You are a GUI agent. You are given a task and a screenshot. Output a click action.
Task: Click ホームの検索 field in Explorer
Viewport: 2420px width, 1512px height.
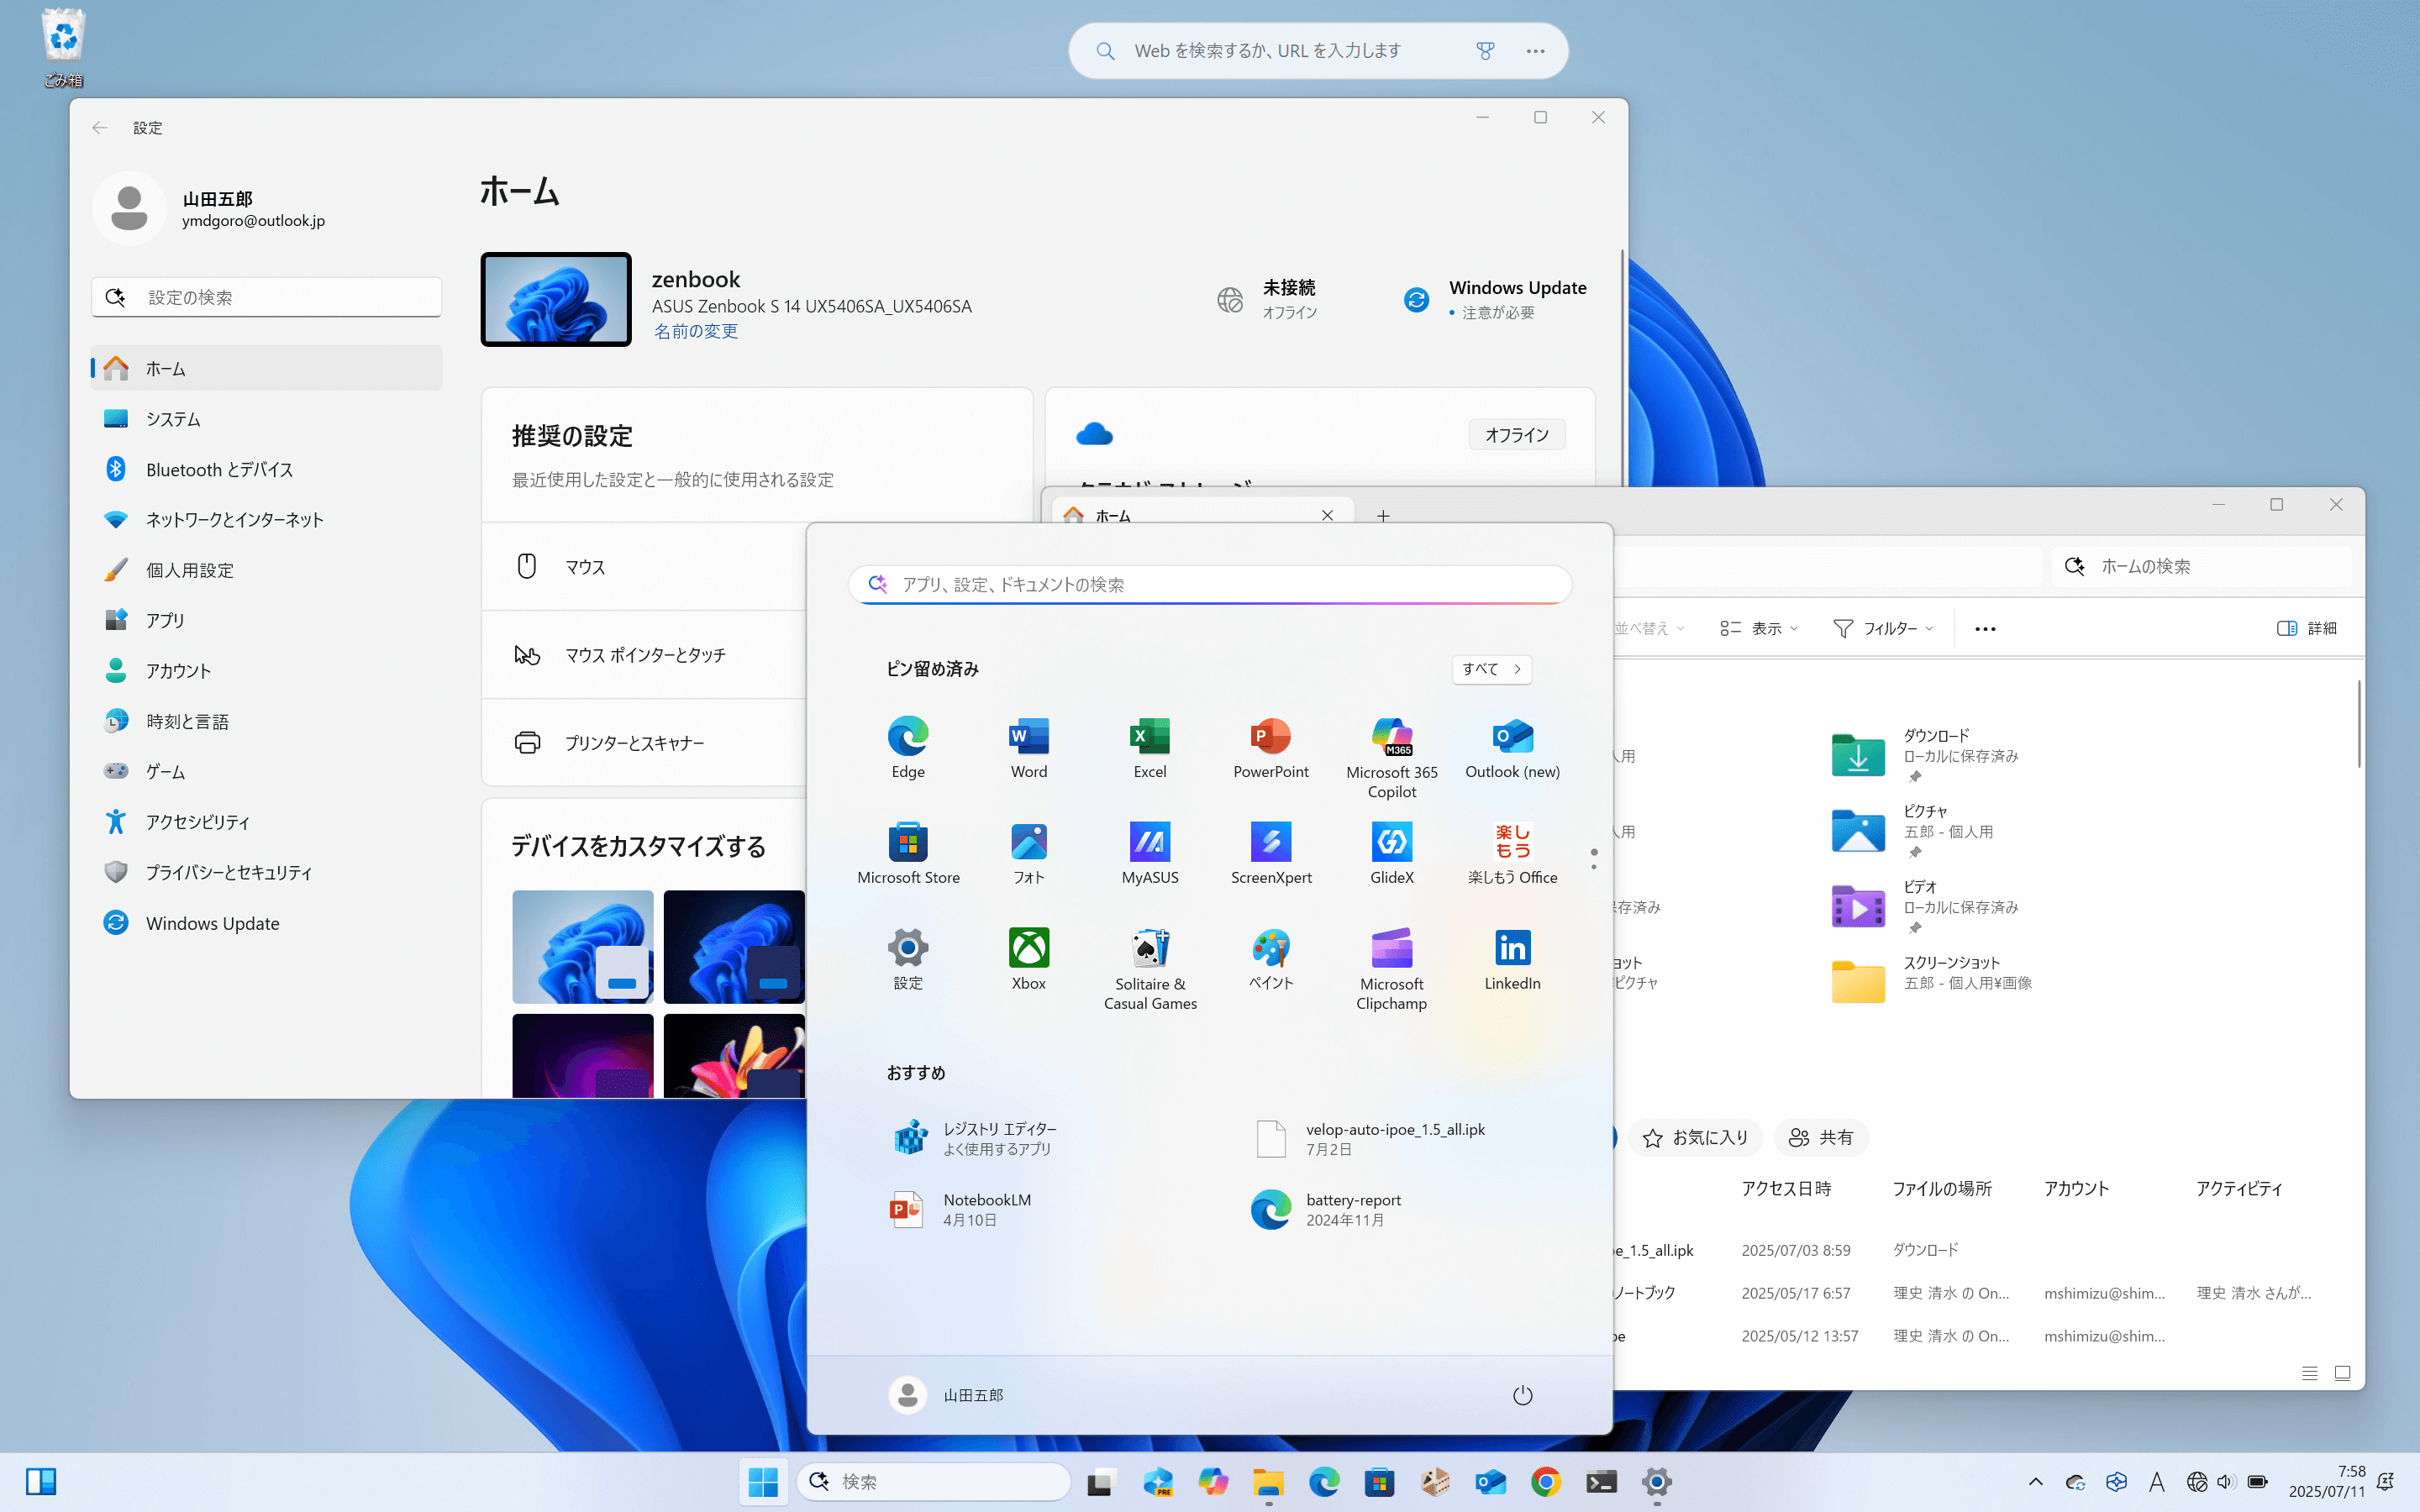pos(2202,566)
